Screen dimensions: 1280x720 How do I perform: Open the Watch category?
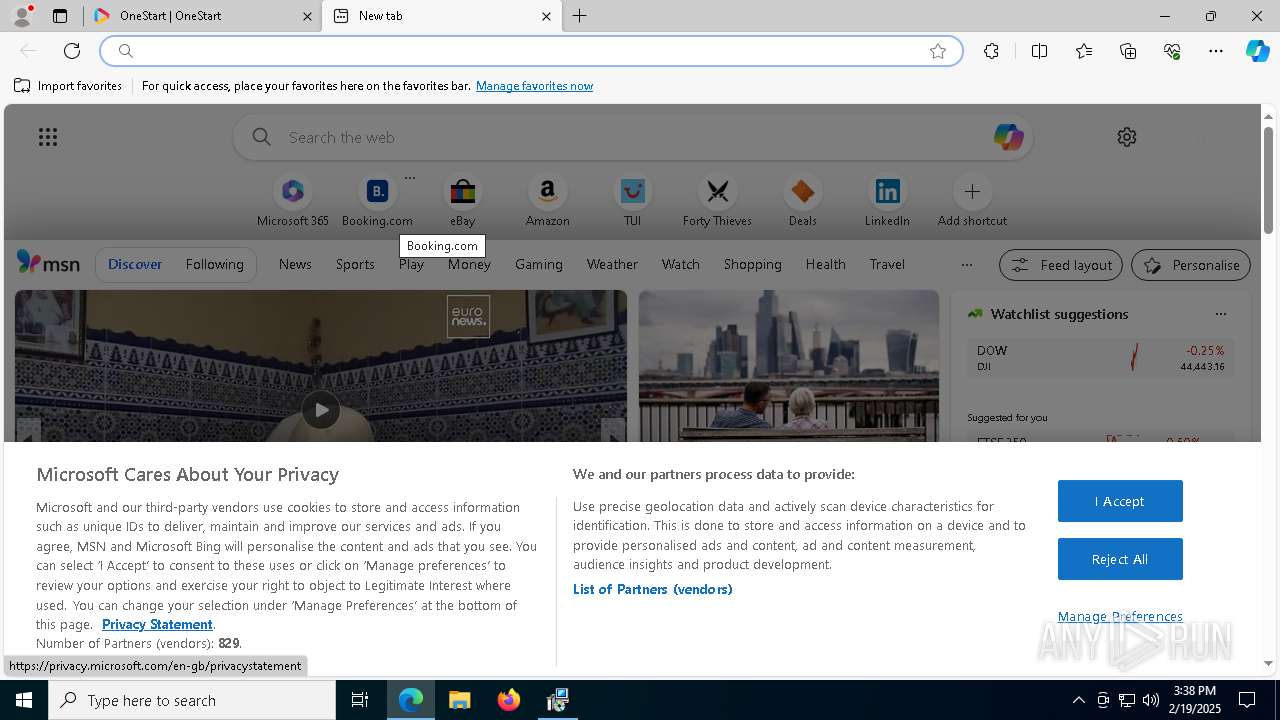point(681,264)
